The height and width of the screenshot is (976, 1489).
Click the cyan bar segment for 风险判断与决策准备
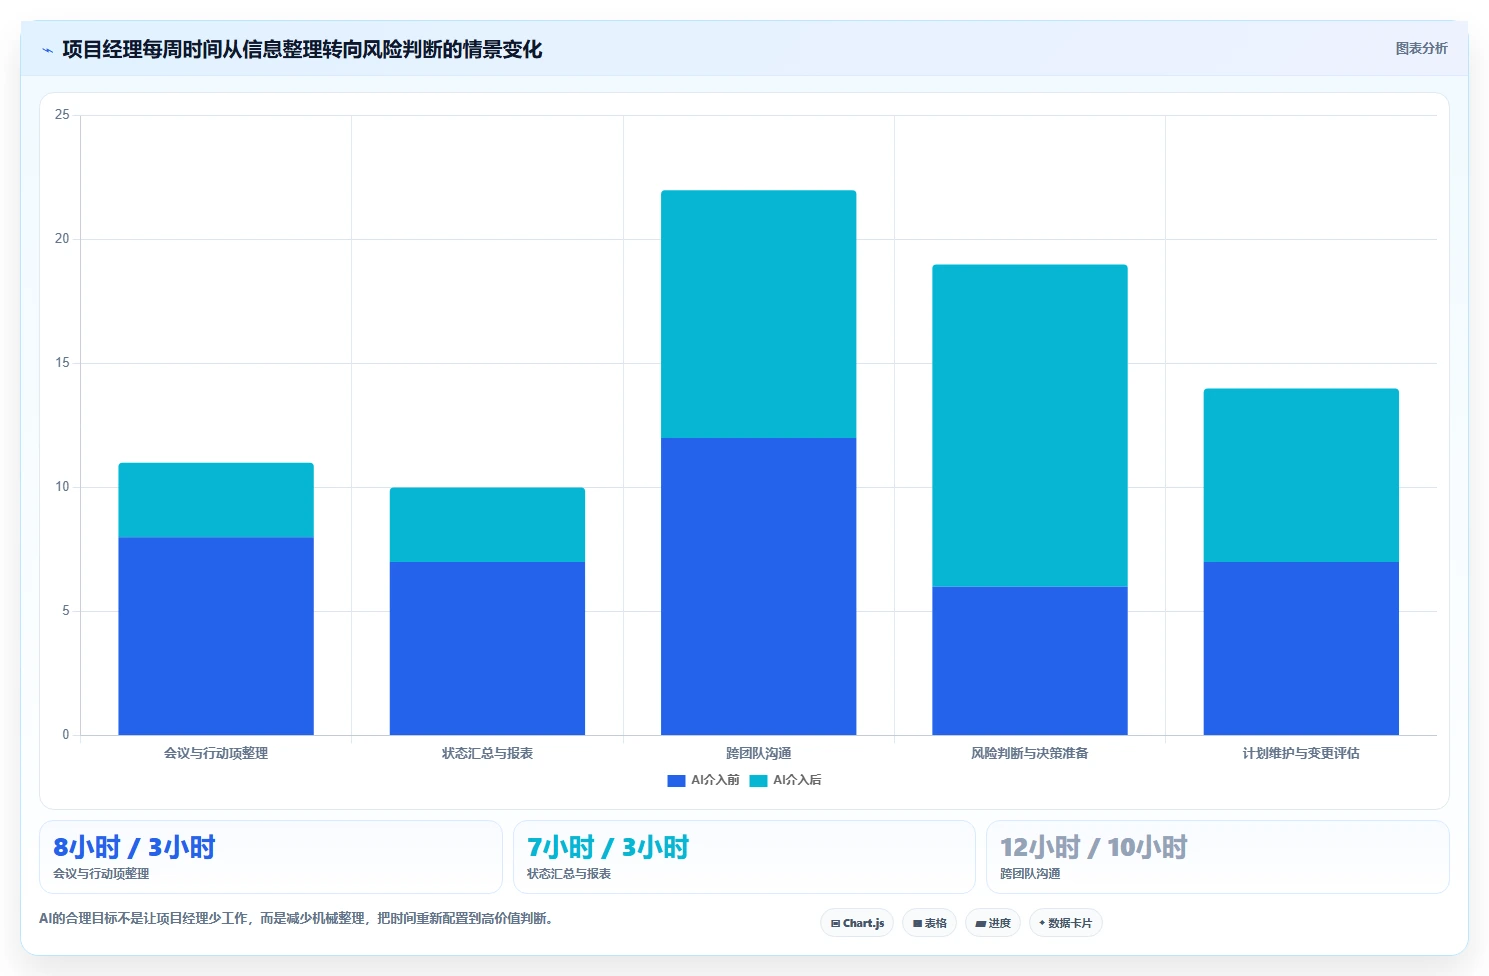(x=1030, y=426)
